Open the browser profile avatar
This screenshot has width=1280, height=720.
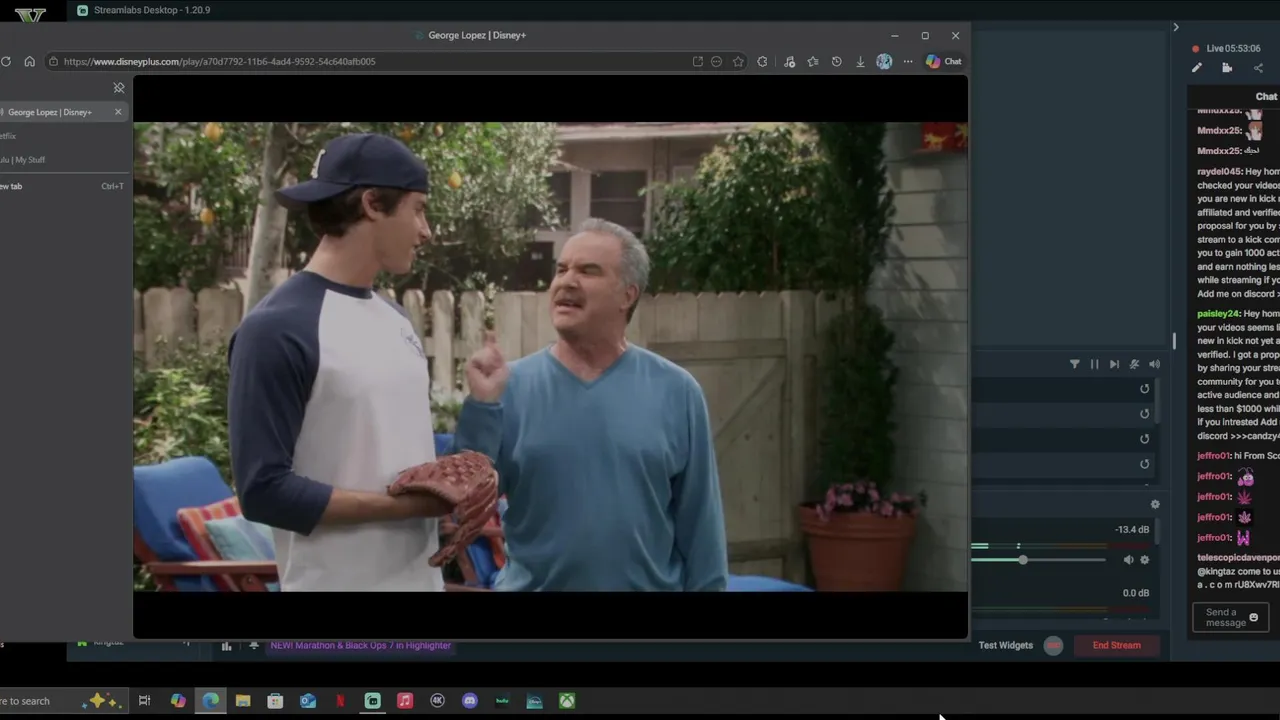pos(884,61)
